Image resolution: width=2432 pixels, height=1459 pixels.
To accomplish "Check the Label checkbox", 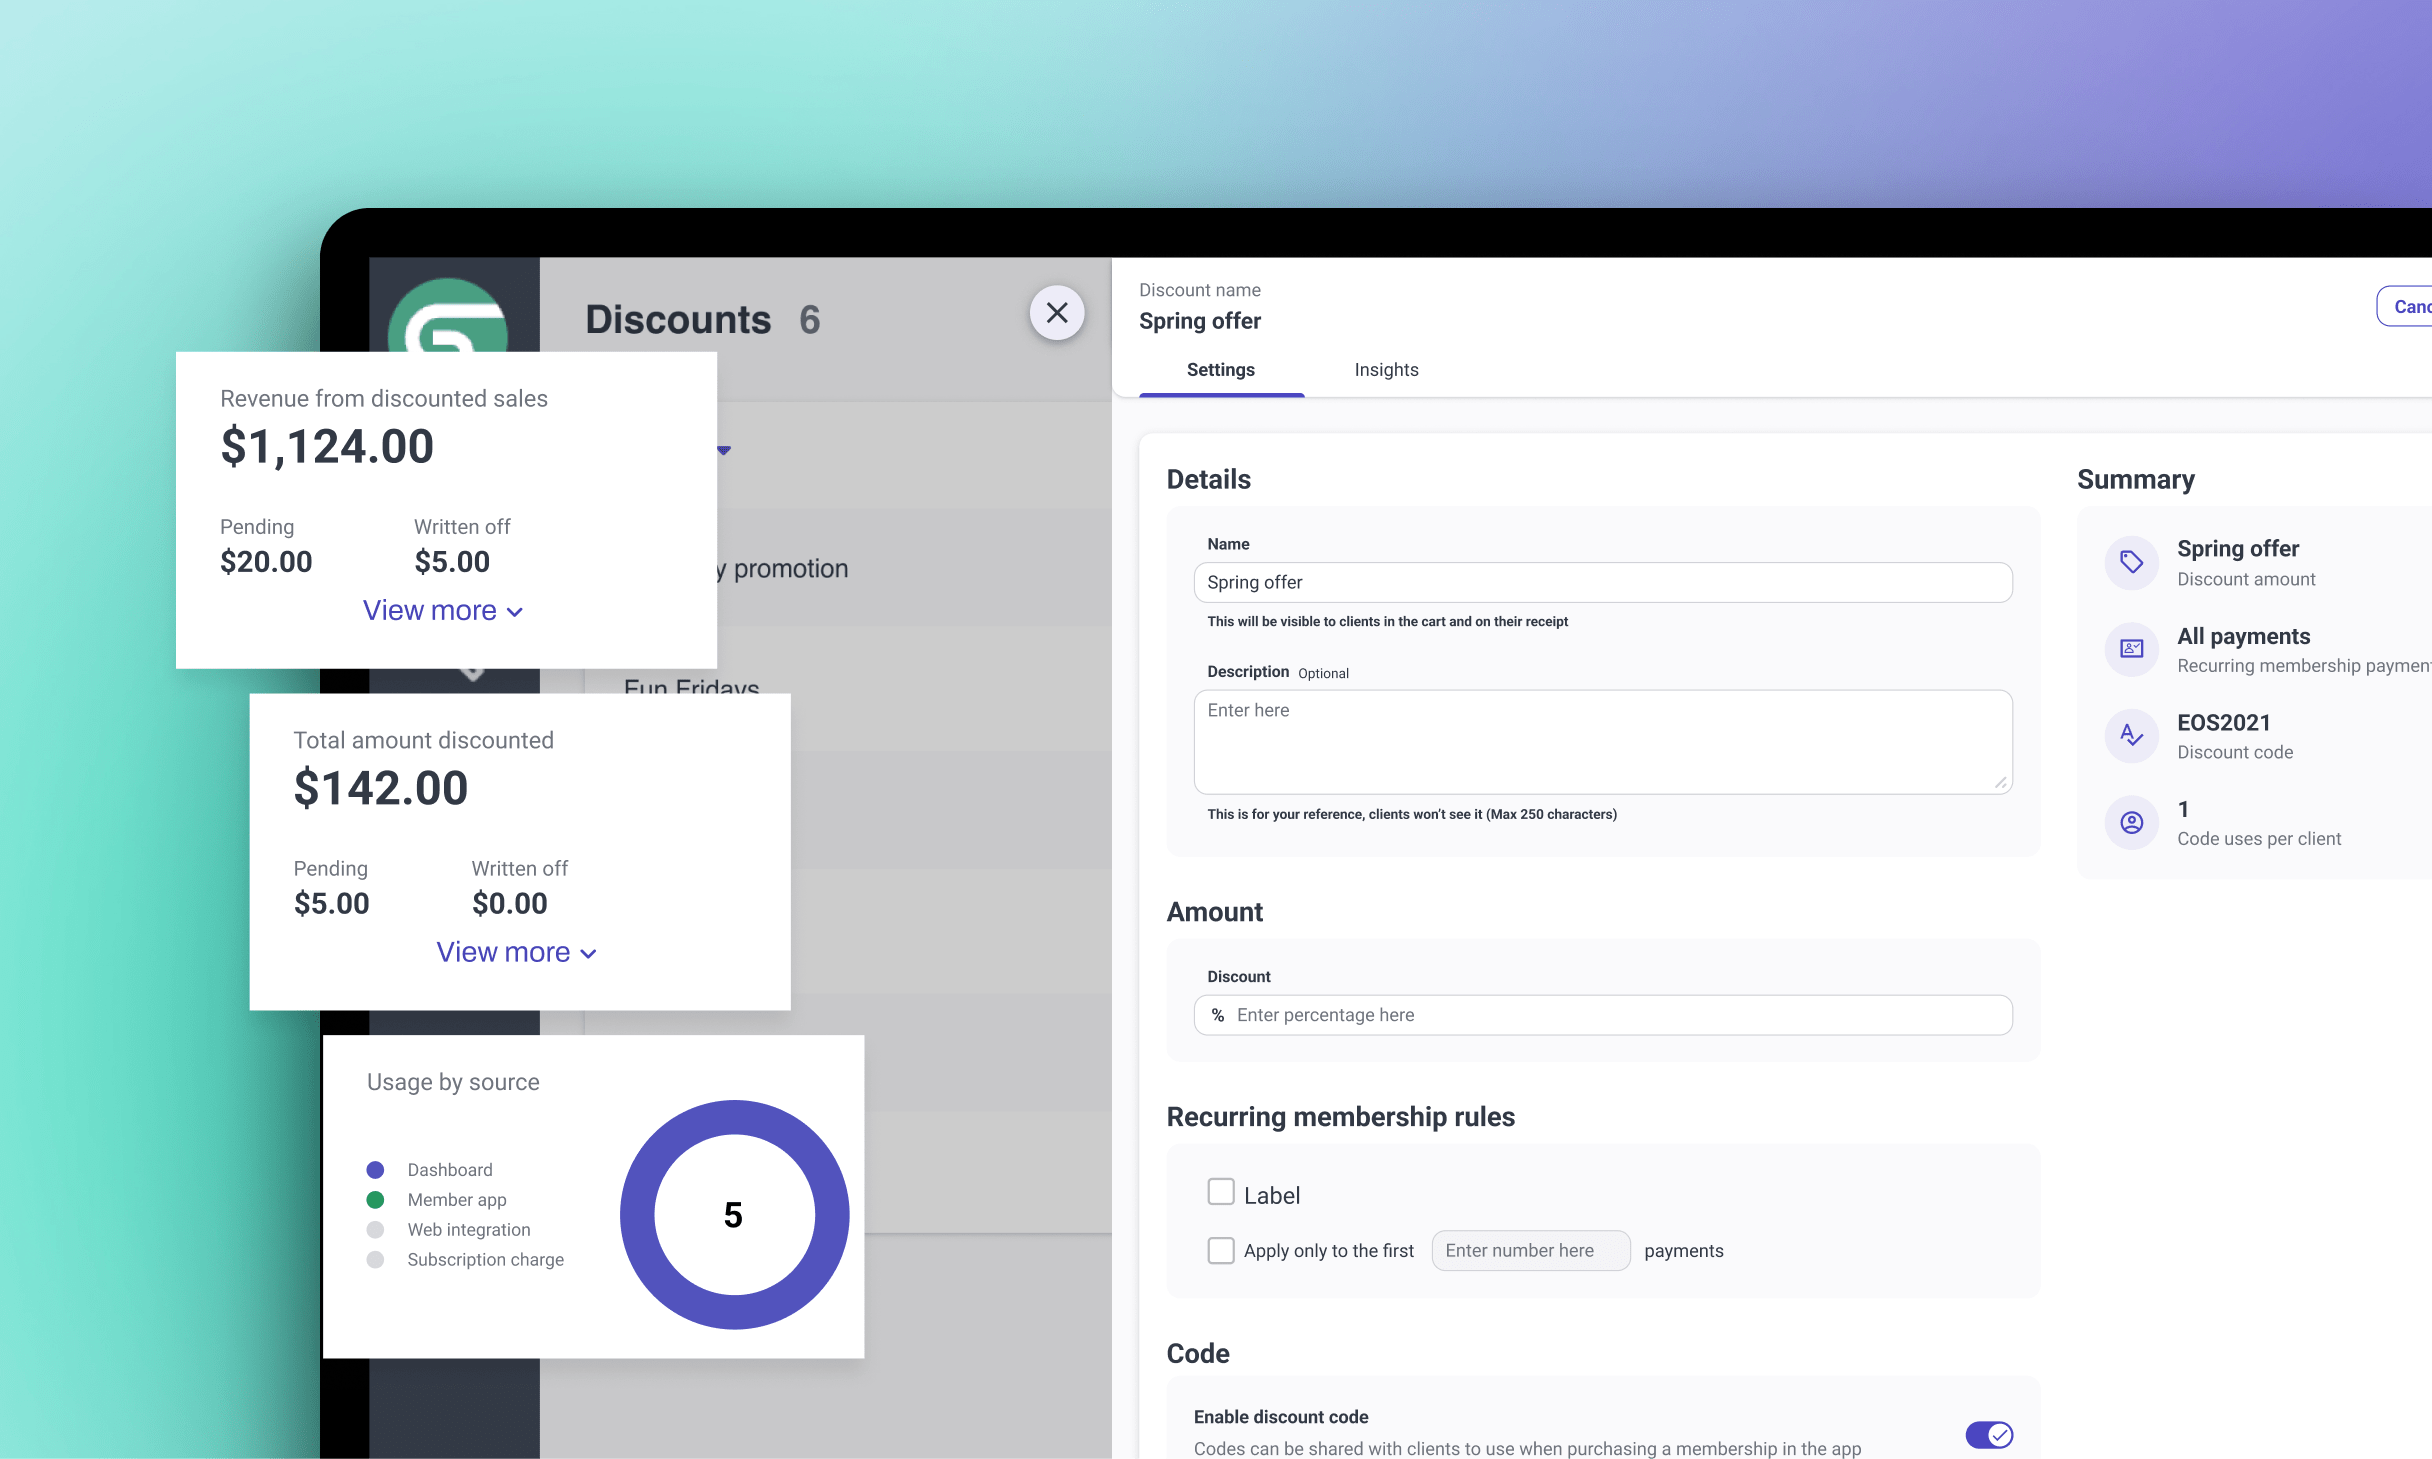I will point(1220,1192).
